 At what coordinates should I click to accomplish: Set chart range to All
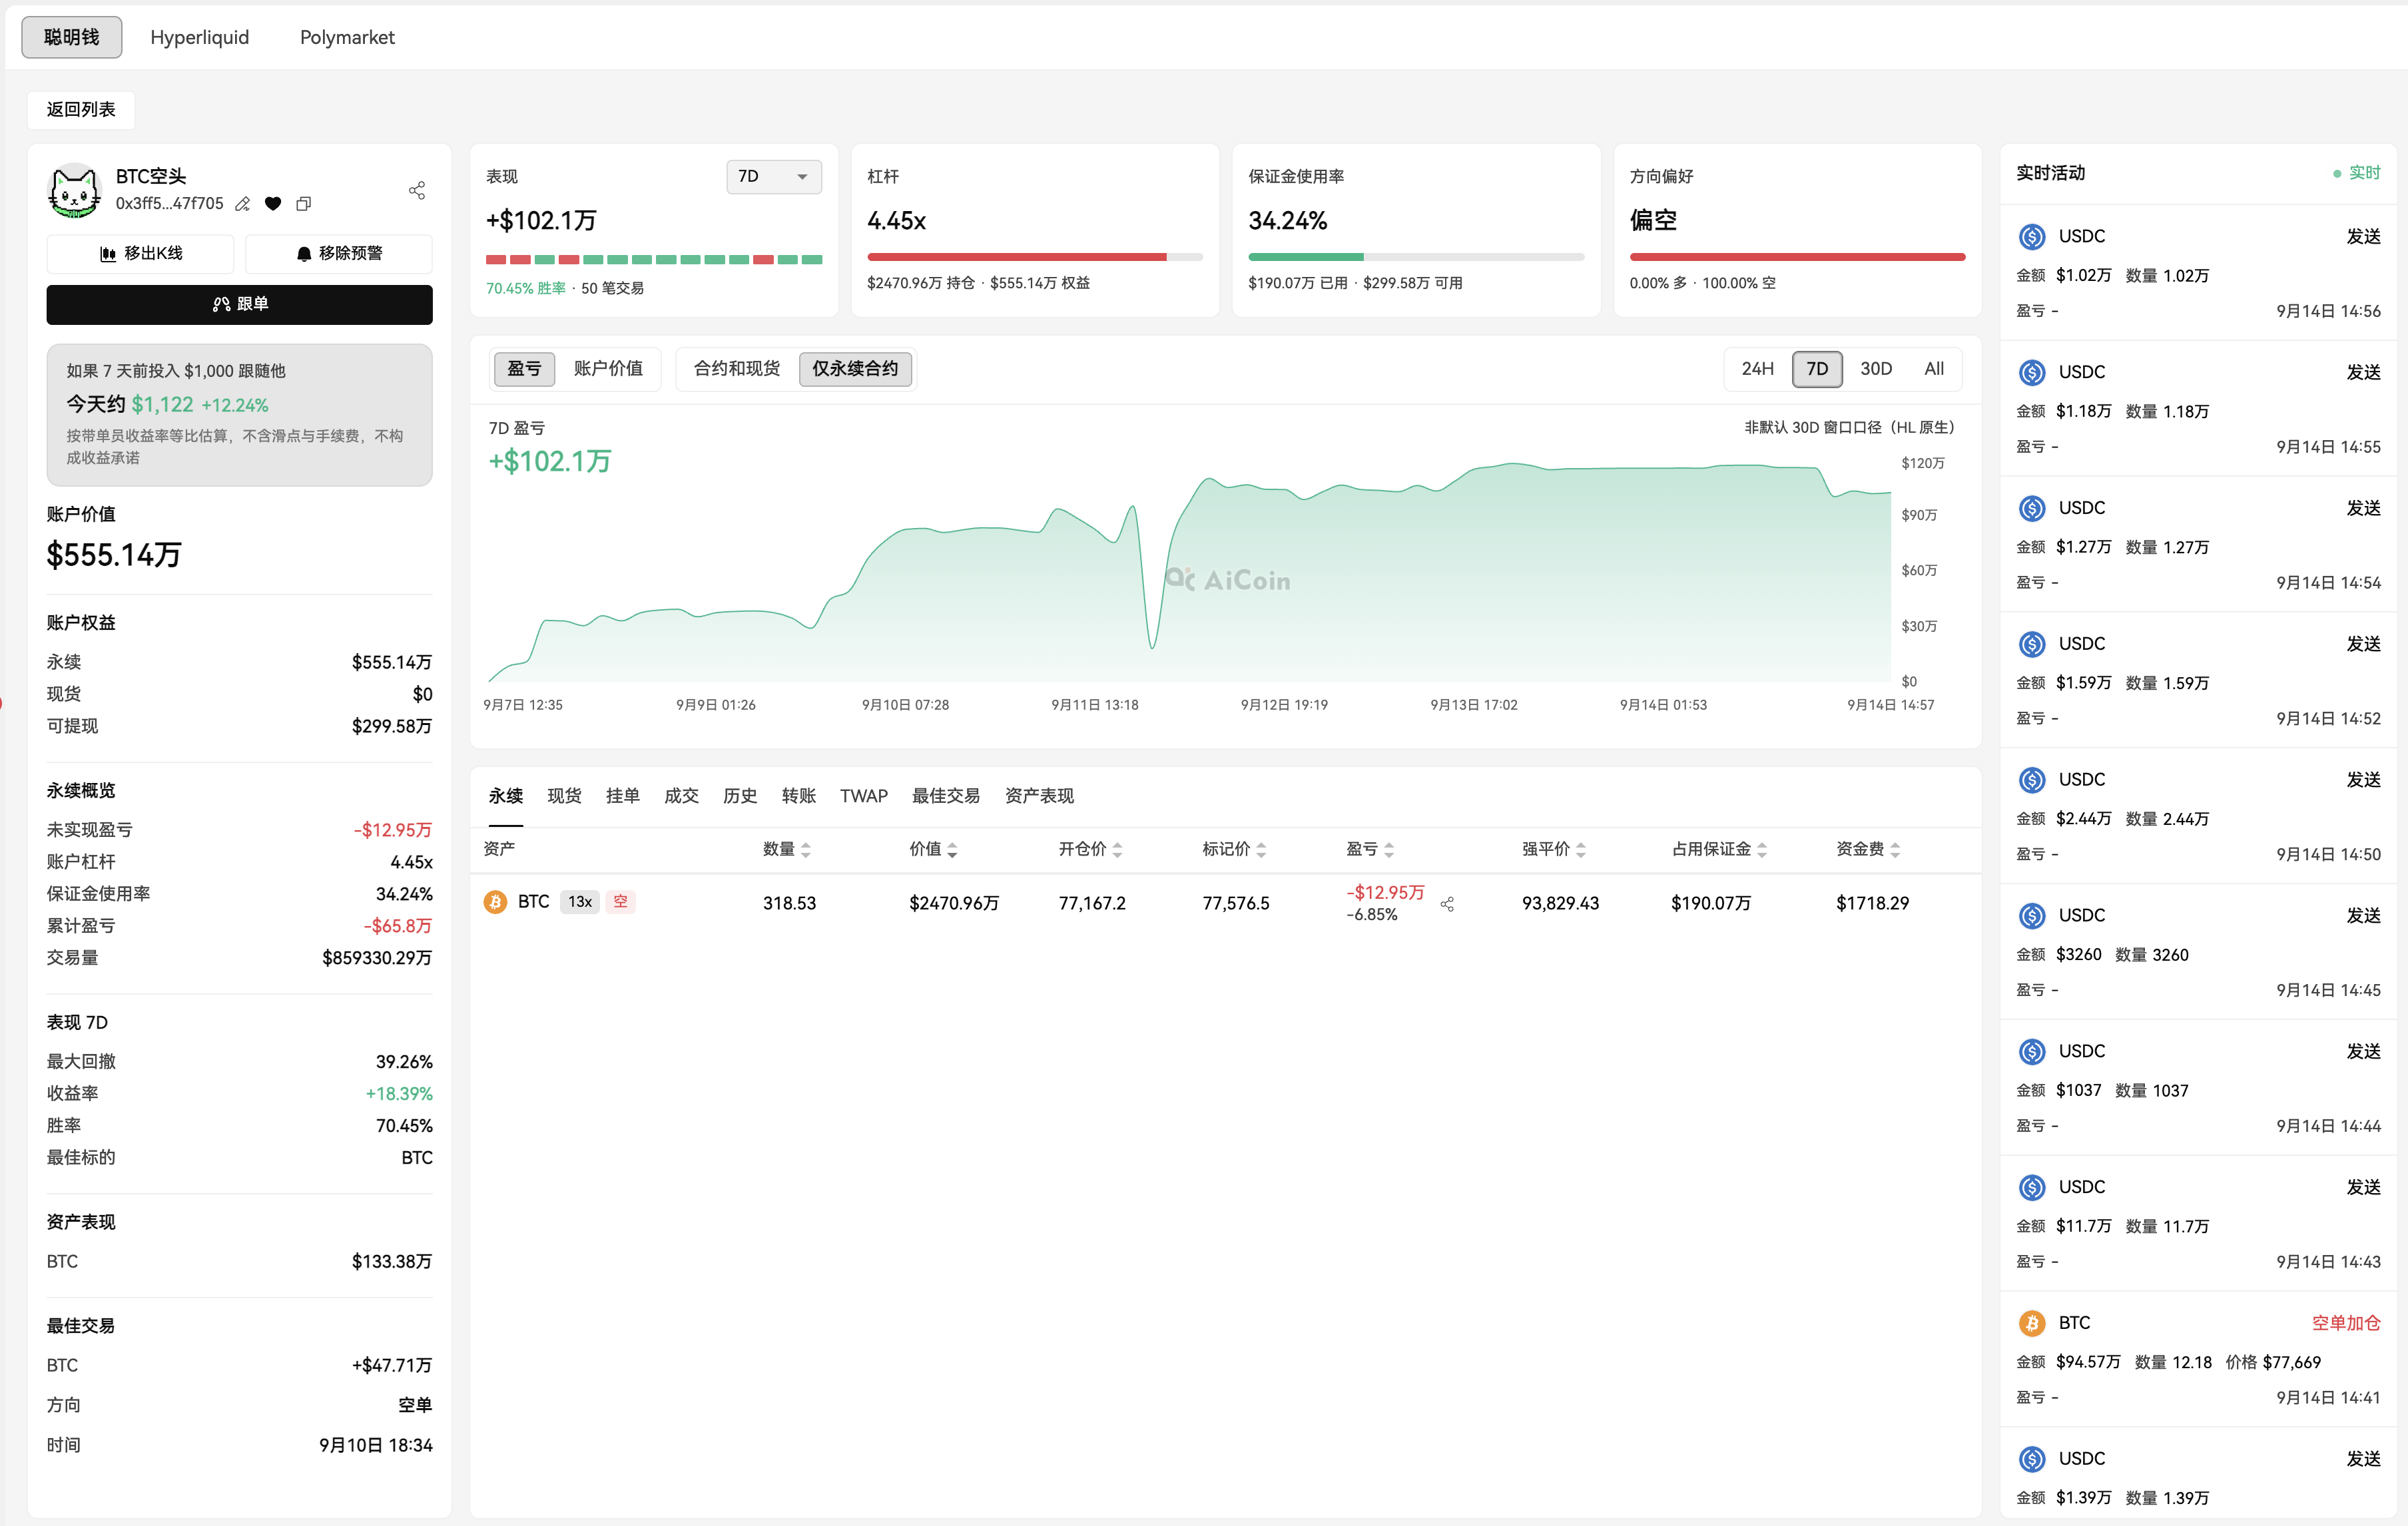(x=1934, y=369)
